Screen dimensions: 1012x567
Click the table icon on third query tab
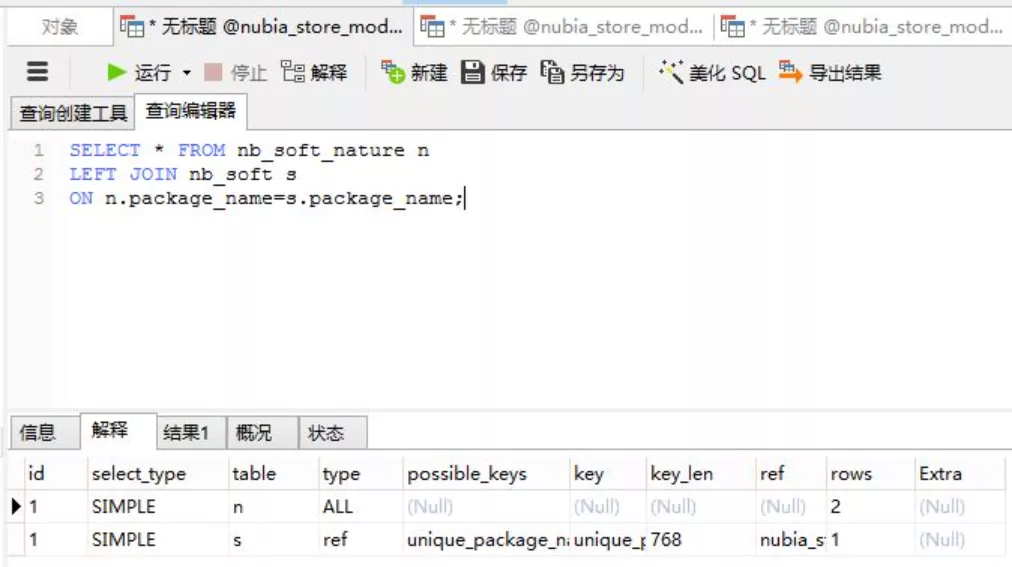pos(732,26)
